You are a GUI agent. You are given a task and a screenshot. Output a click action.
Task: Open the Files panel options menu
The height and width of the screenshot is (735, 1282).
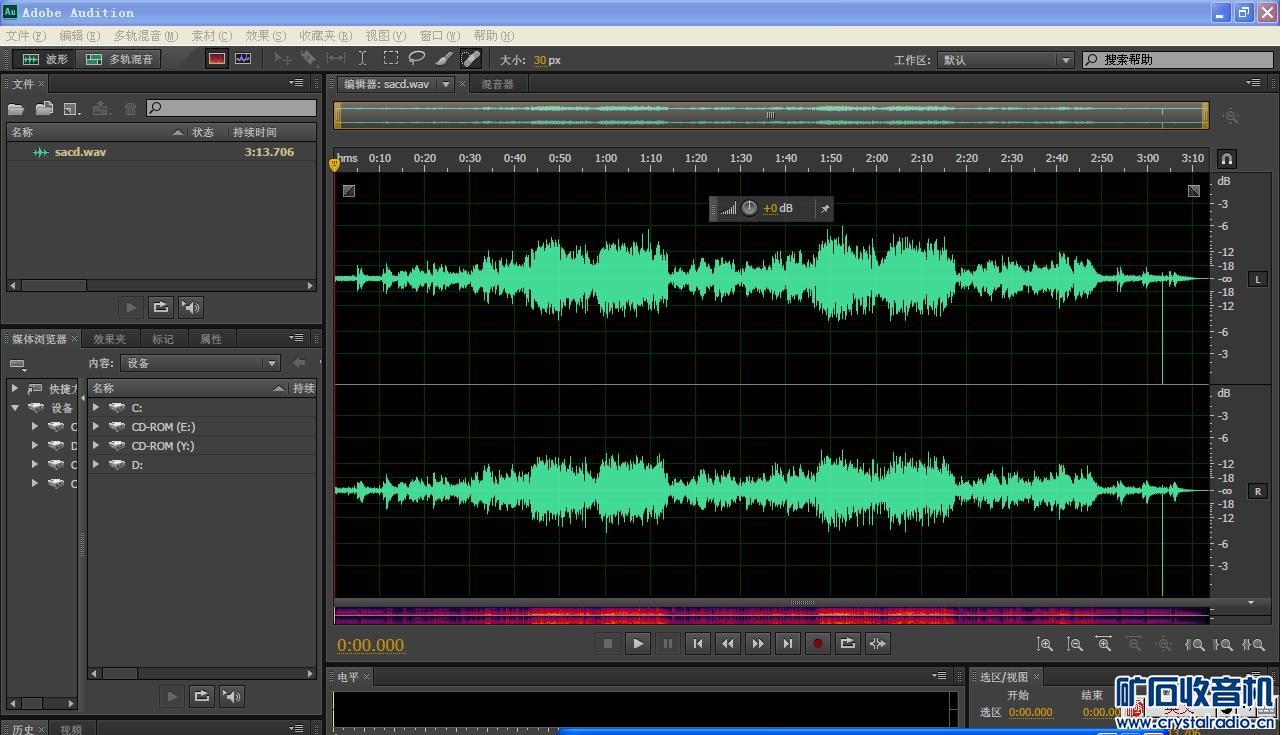click(296, 83)
